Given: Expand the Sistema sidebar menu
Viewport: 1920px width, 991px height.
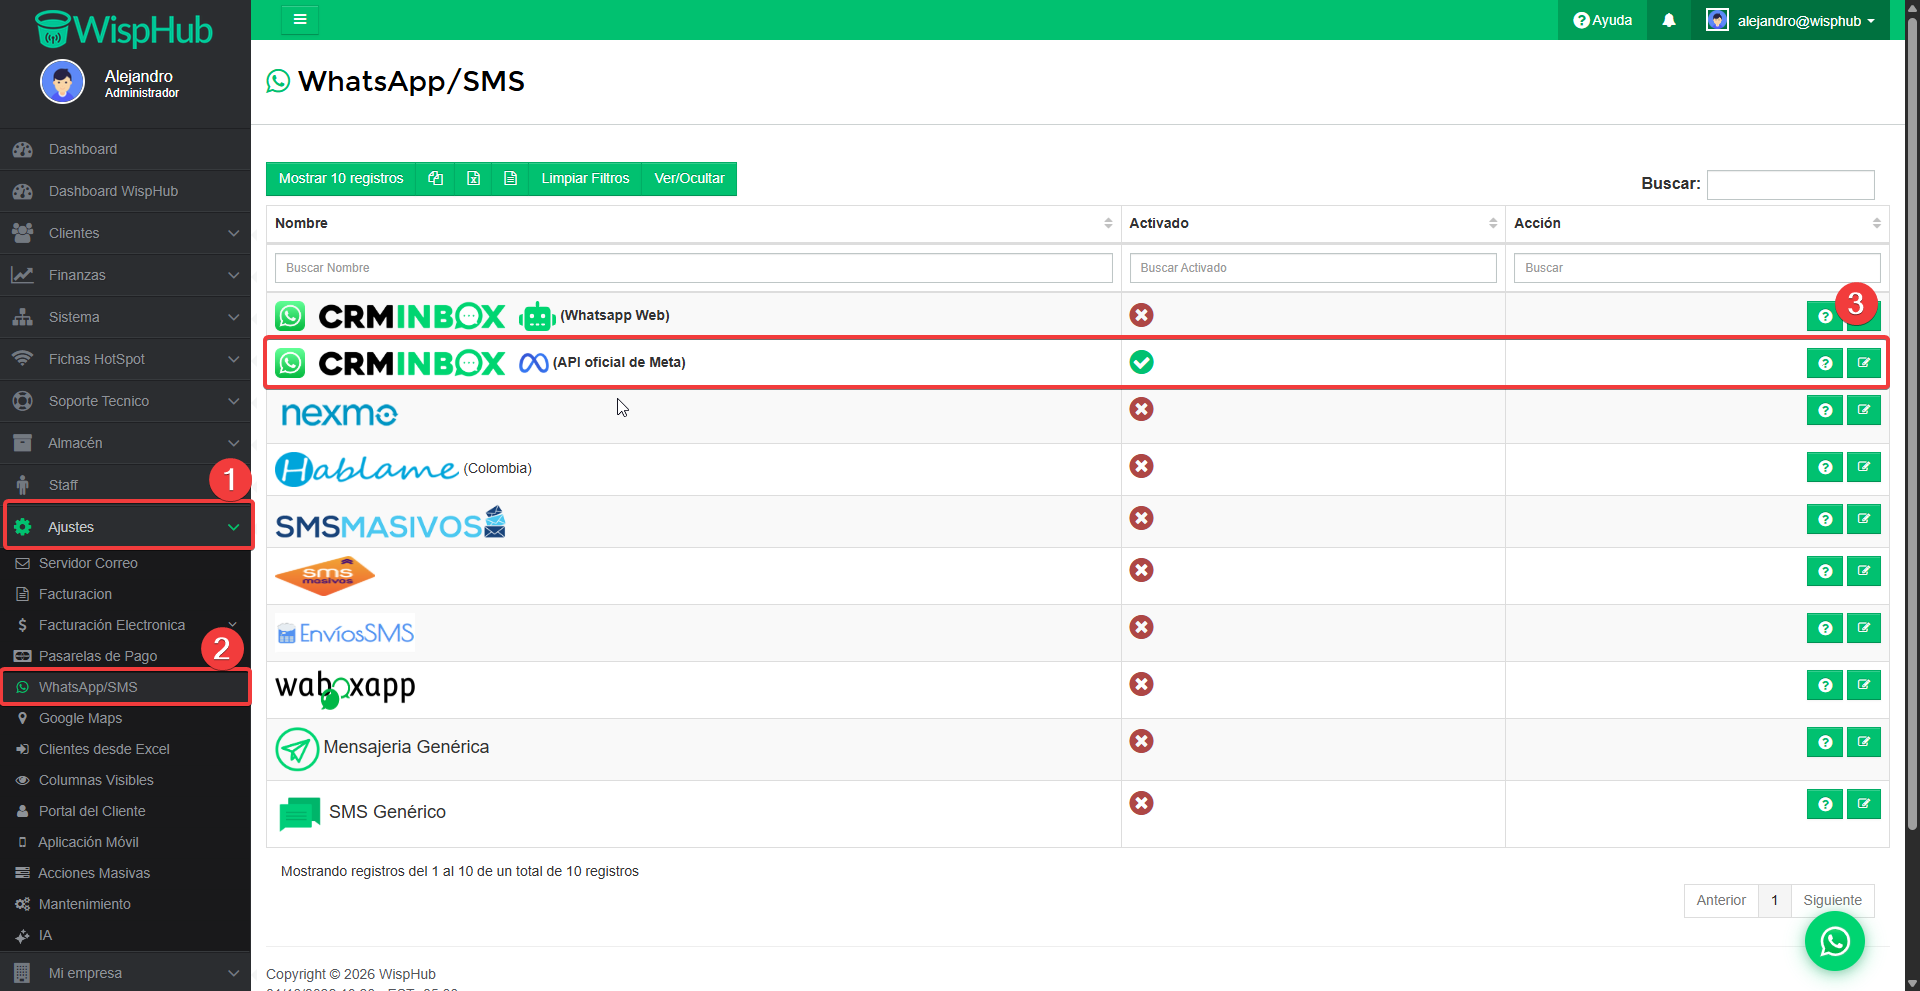Looking at the screenshot, I should (x=125, y=317).
